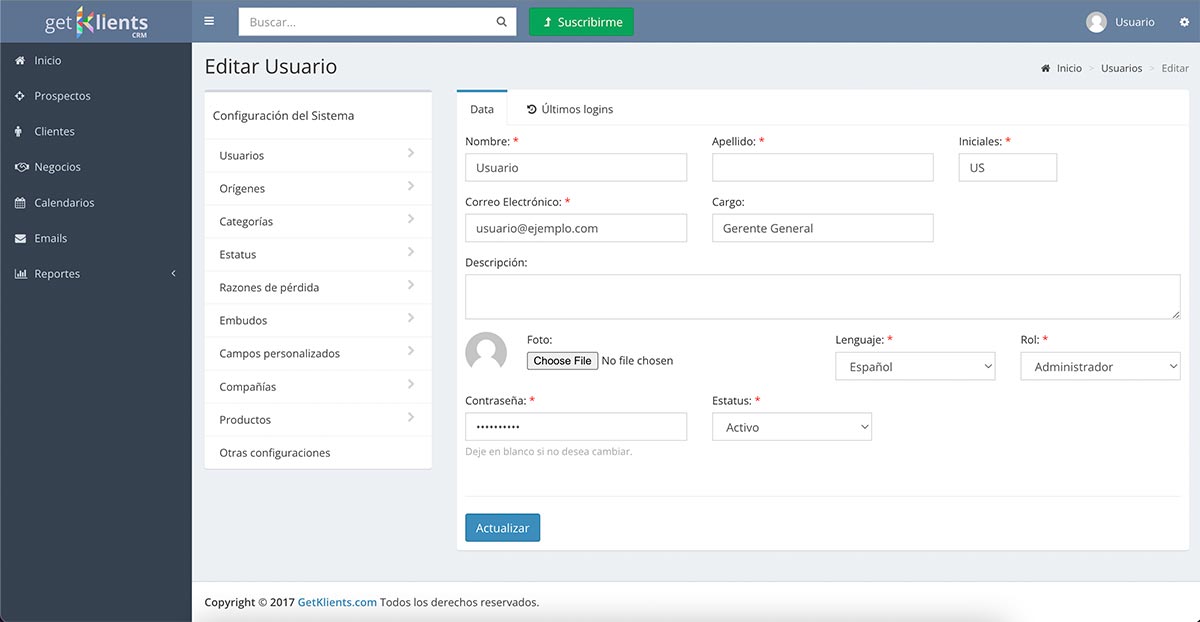Click the Choose File button
Screen dimensions: 1200x622
pyautogui.click(x=562, y=361)
